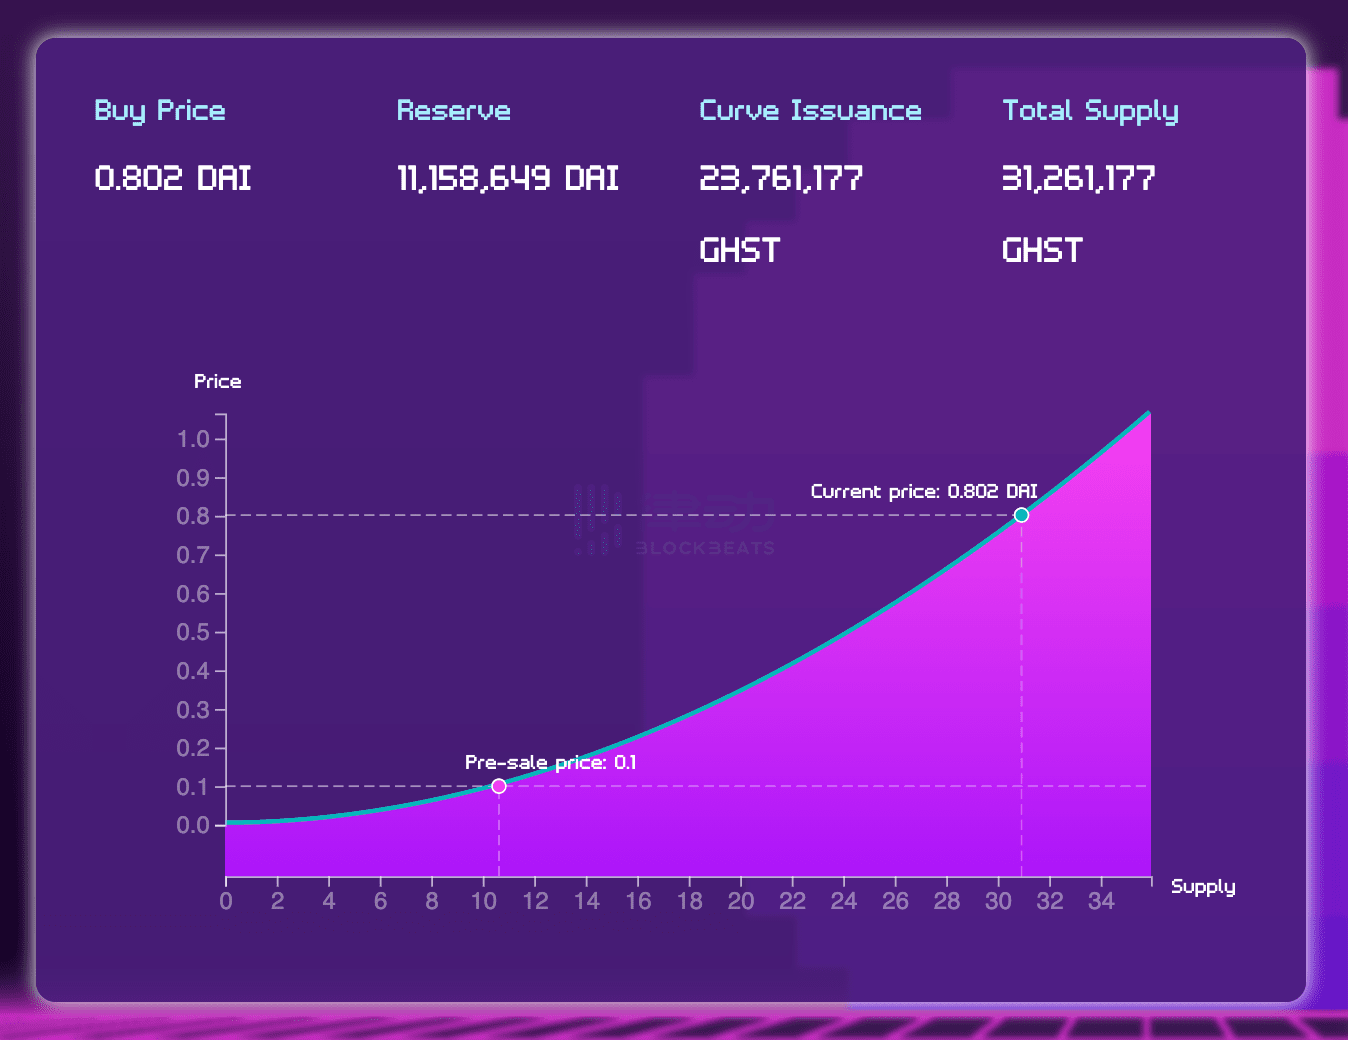Select the Total Supply heading

tap(1090, 111)
